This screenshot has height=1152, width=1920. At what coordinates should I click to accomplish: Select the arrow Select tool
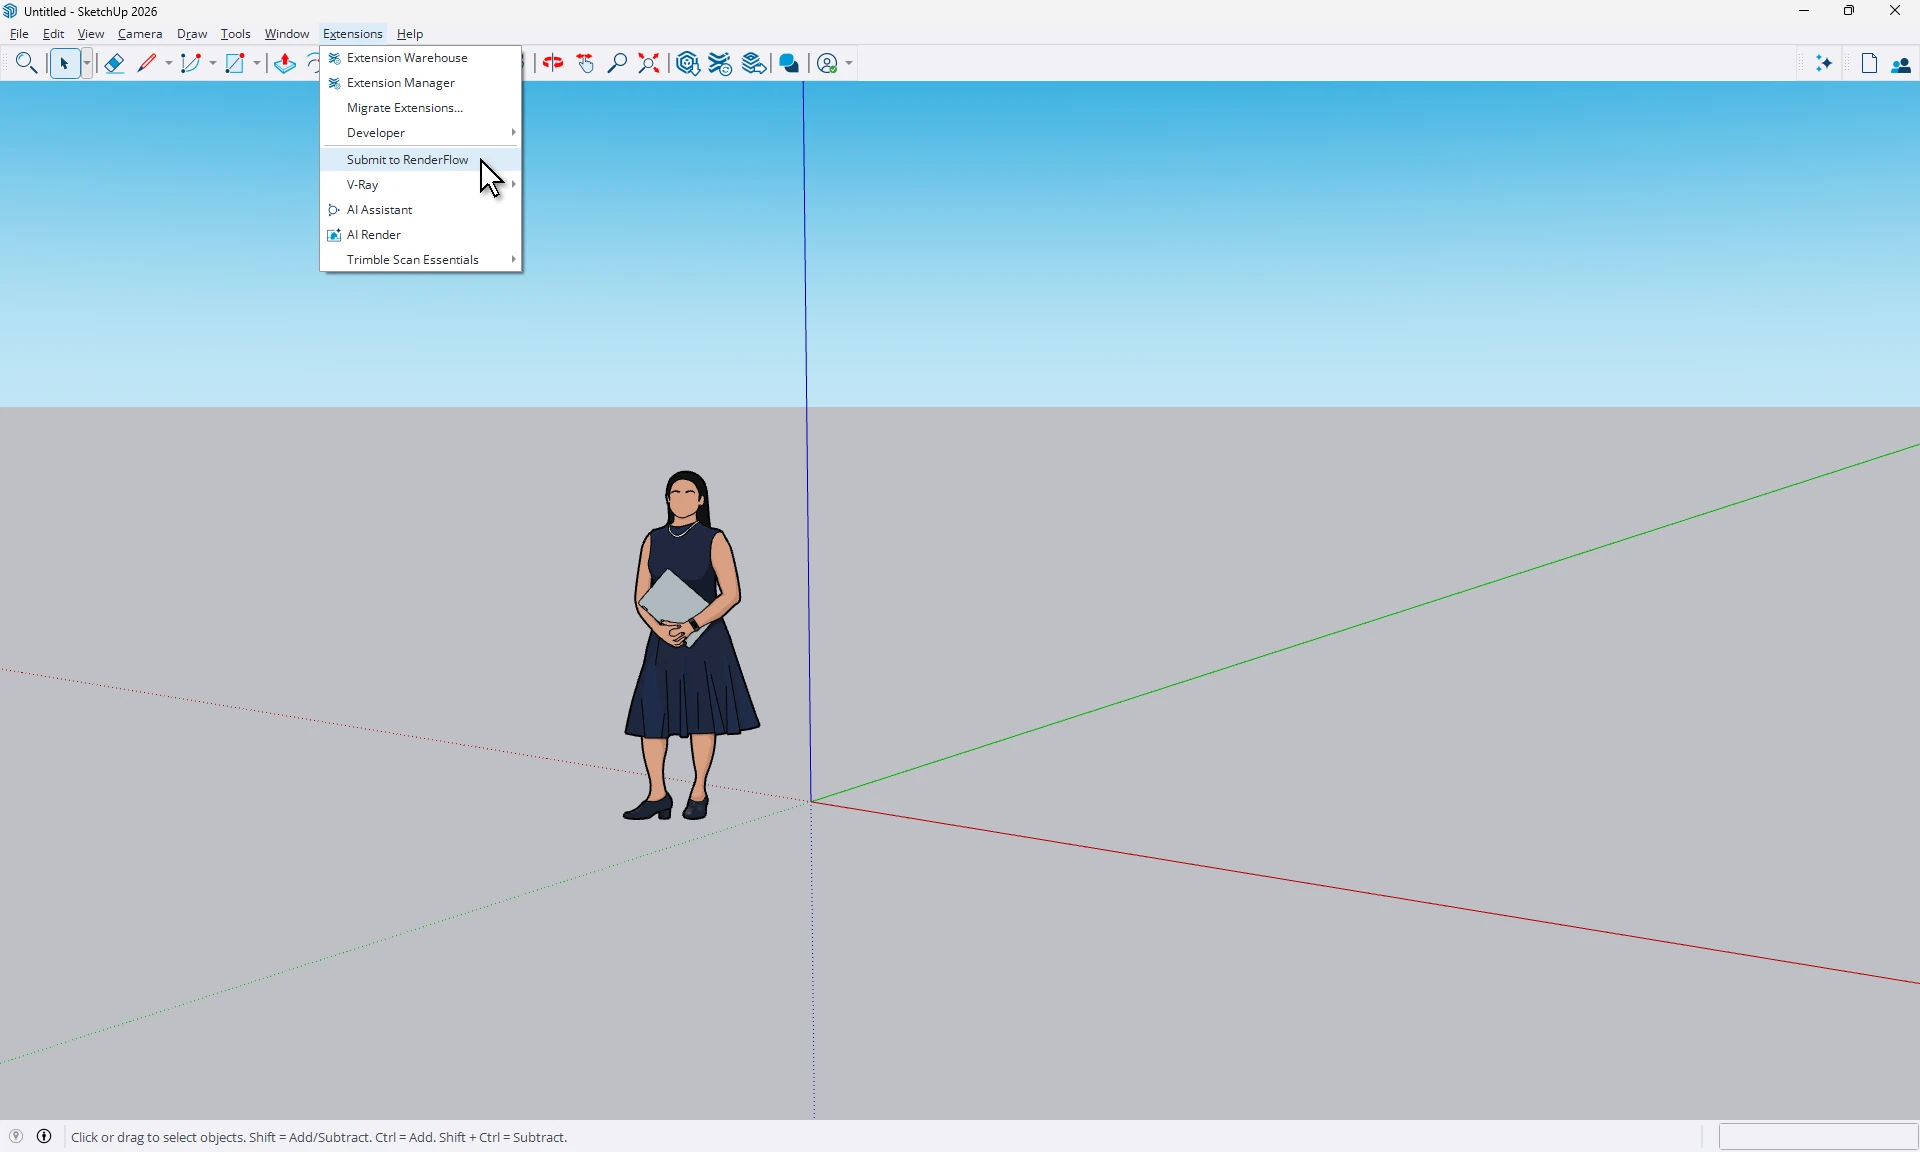pyautogui.click(x=64, y=64)
